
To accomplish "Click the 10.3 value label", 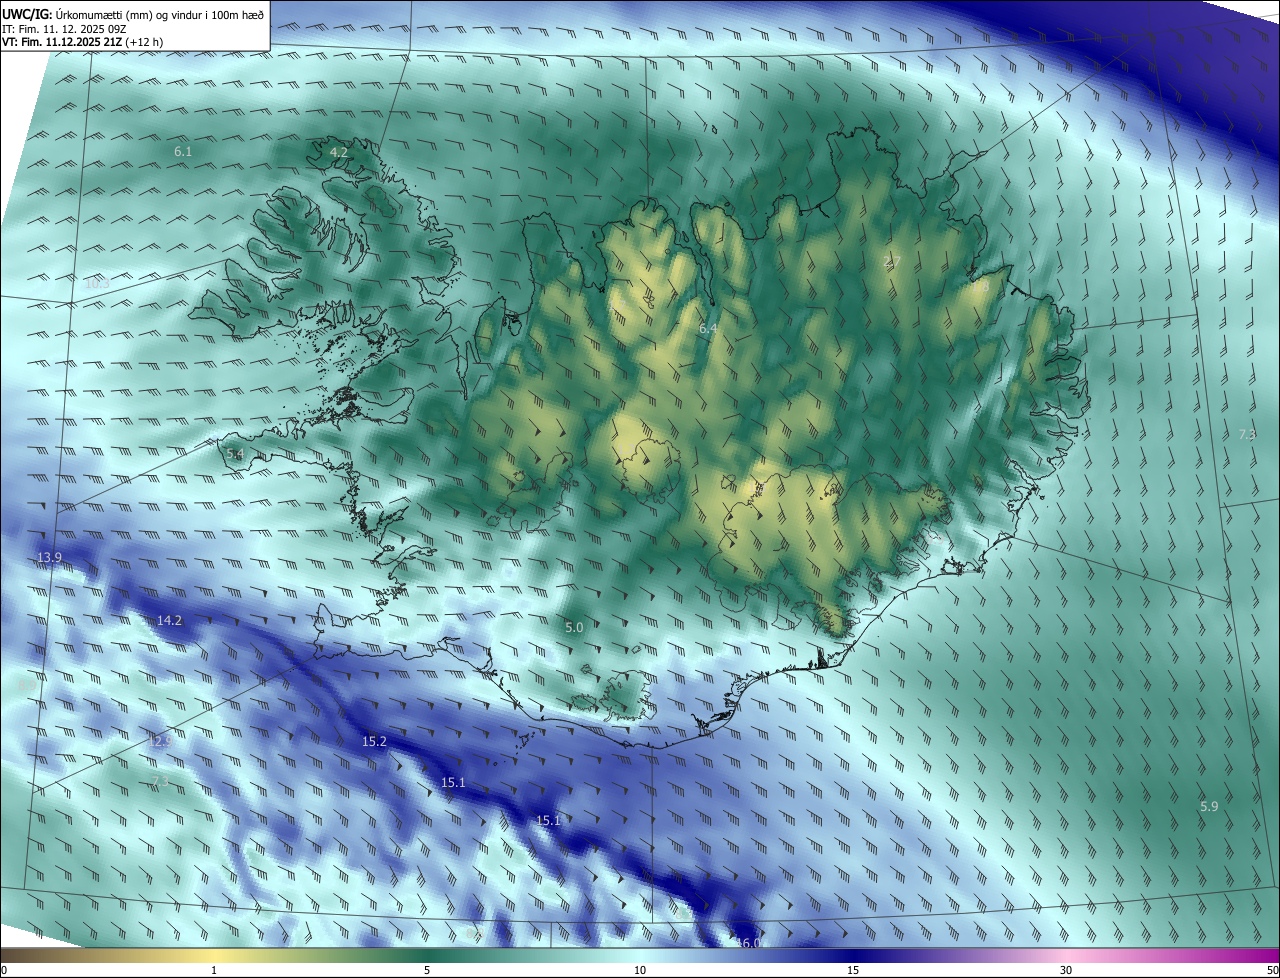I will (x=97, y=284).
